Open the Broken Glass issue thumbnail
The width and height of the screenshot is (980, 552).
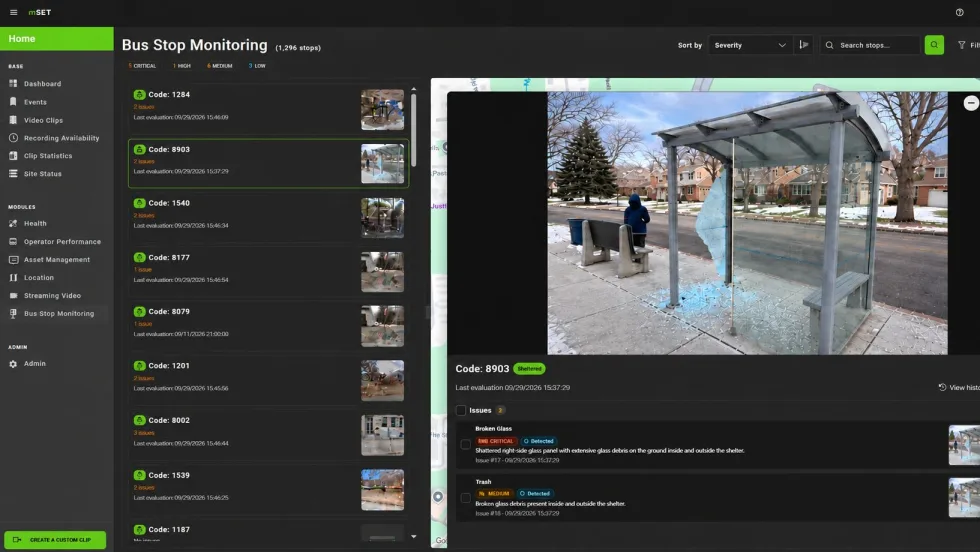[964, 445]
